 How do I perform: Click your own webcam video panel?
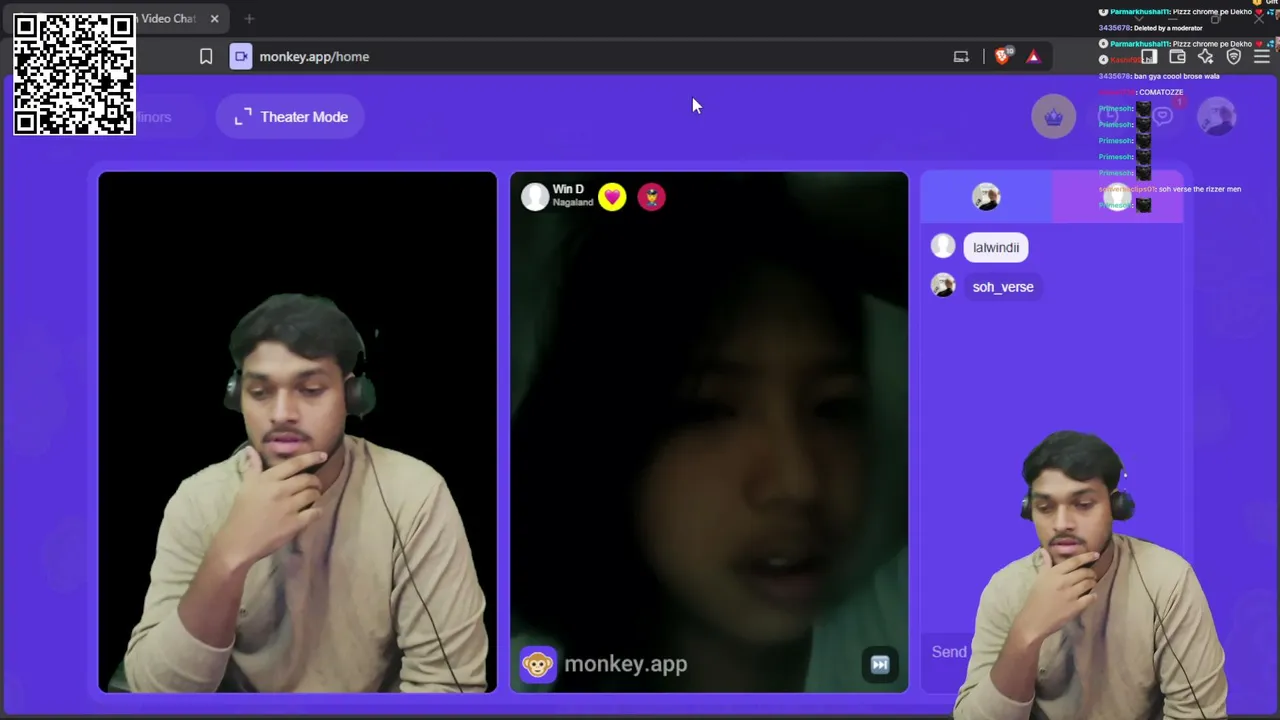(297, 432)
